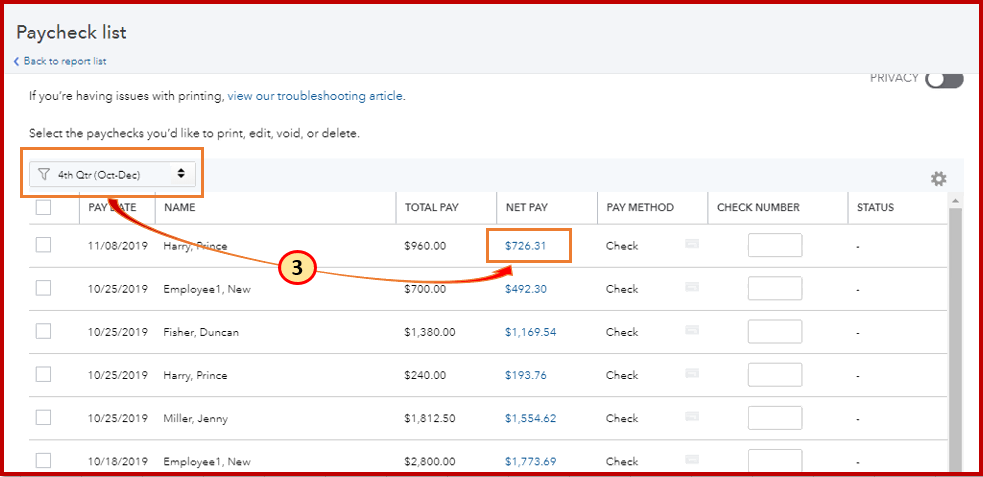
Task: Toggle the Privacy switch
Action: tap(944, 79)
